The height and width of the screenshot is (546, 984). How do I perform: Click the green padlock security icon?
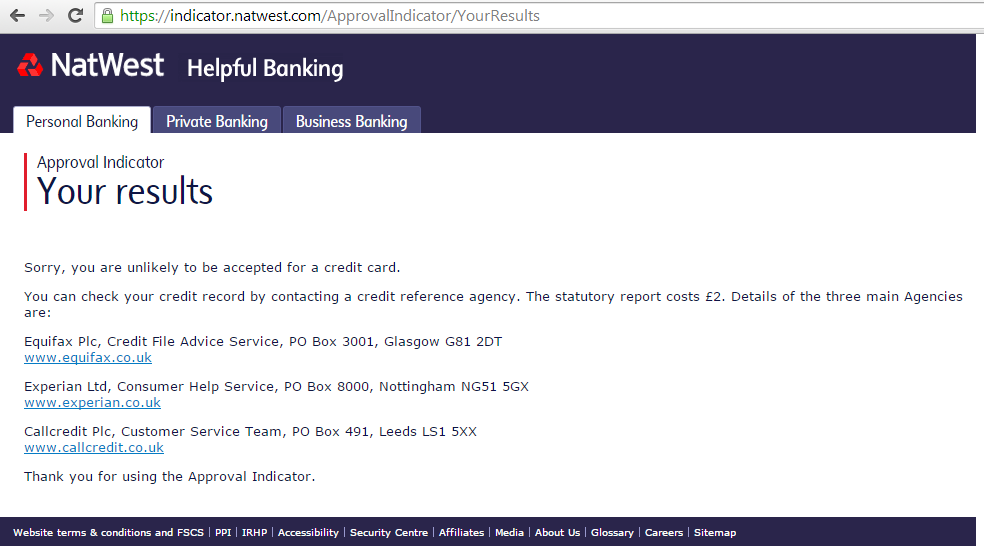click(107, 16)
